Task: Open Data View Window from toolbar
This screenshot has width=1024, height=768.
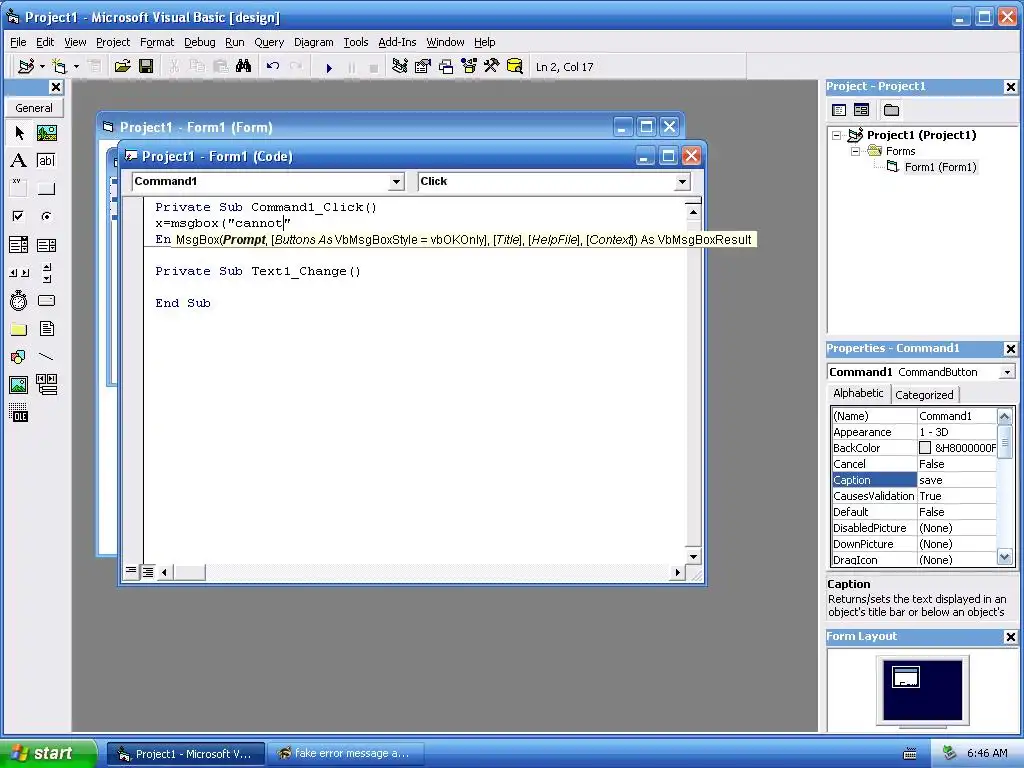Action: click(515, 66)
